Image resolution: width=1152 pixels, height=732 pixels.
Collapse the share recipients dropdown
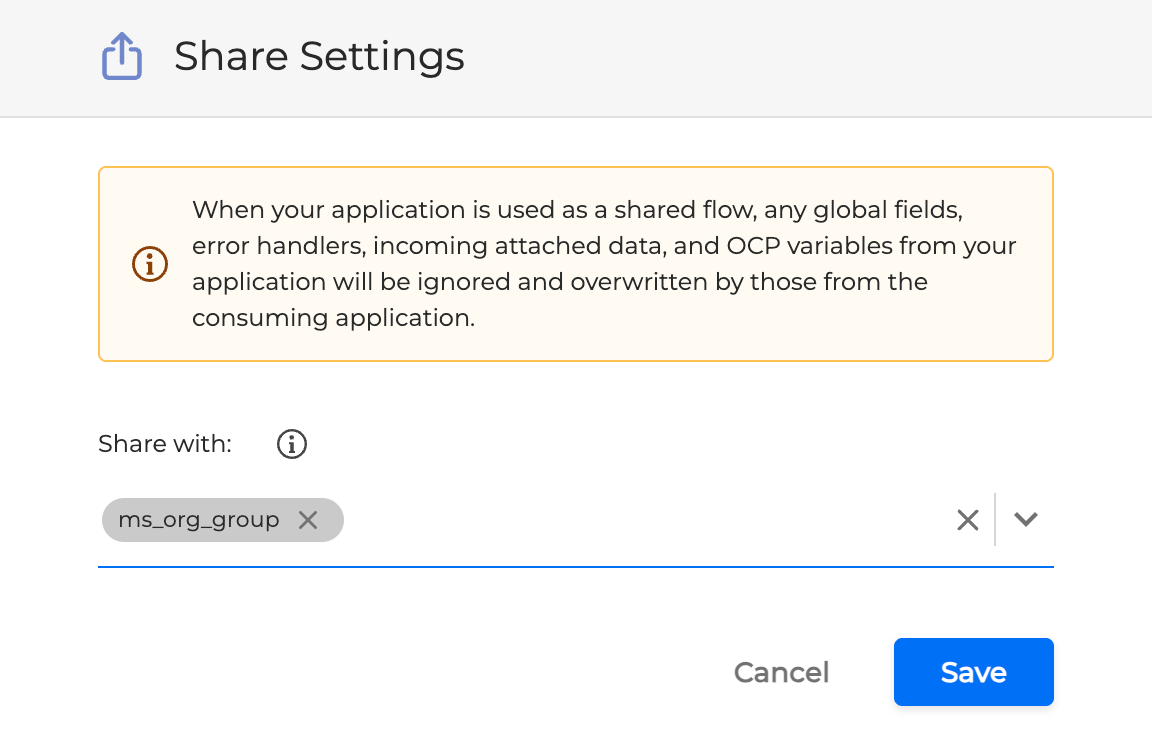[x=1024, y=519]
